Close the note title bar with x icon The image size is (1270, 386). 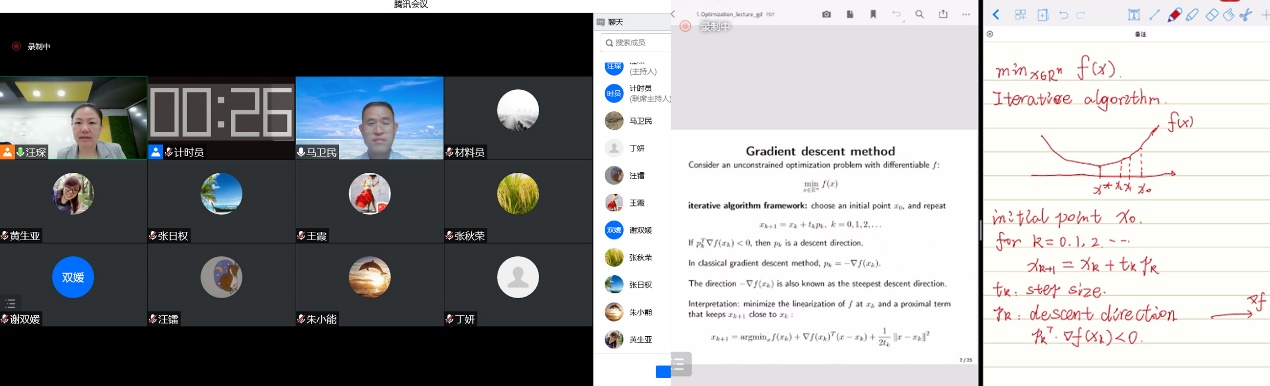point(989,34)
